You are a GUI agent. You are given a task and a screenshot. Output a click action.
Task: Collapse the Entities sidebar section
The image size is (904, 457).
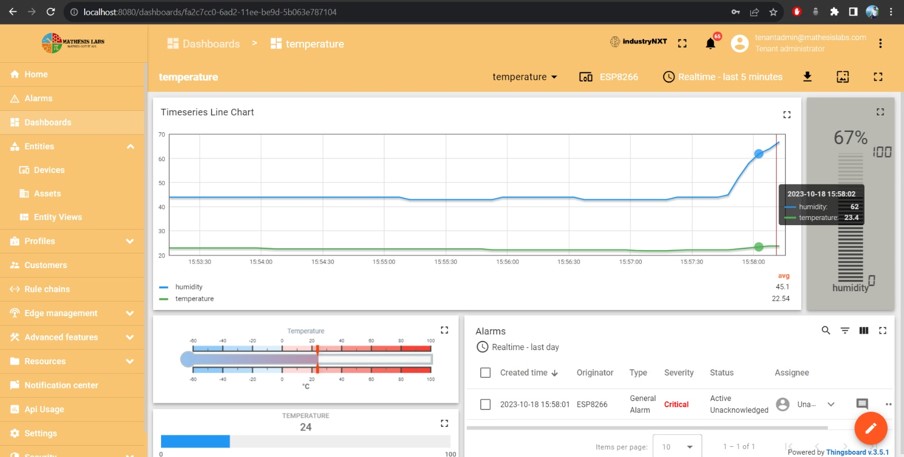[130, 146]
